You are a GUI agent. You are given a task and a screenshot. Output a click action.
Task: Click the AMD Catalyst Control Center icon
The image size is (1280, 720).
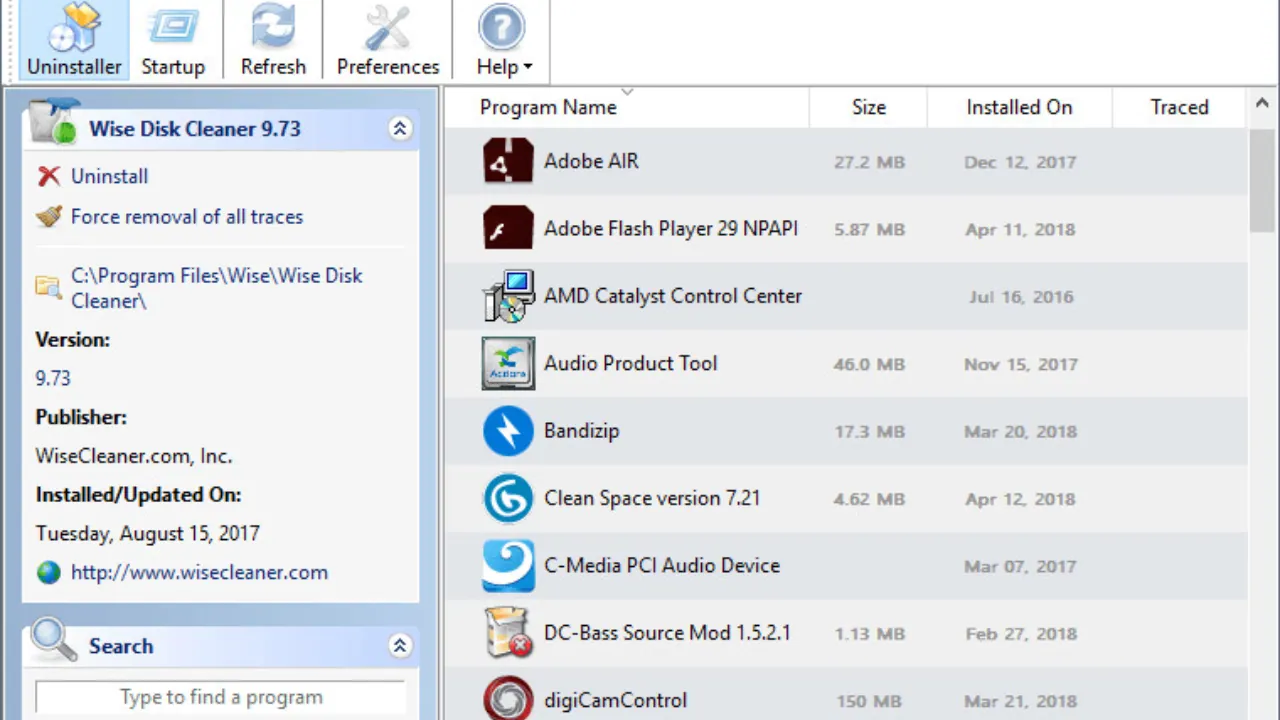click(x=508, y=296)
